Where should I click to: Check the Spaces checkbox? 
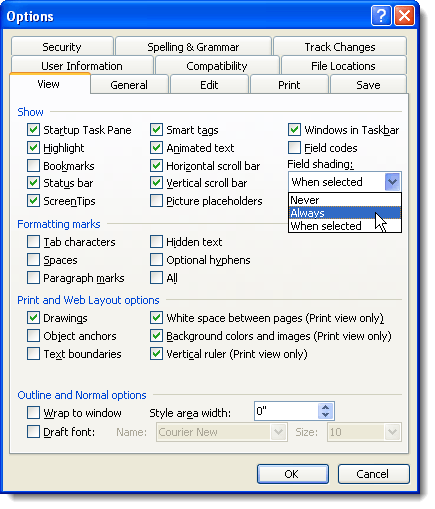click(33, 260)
